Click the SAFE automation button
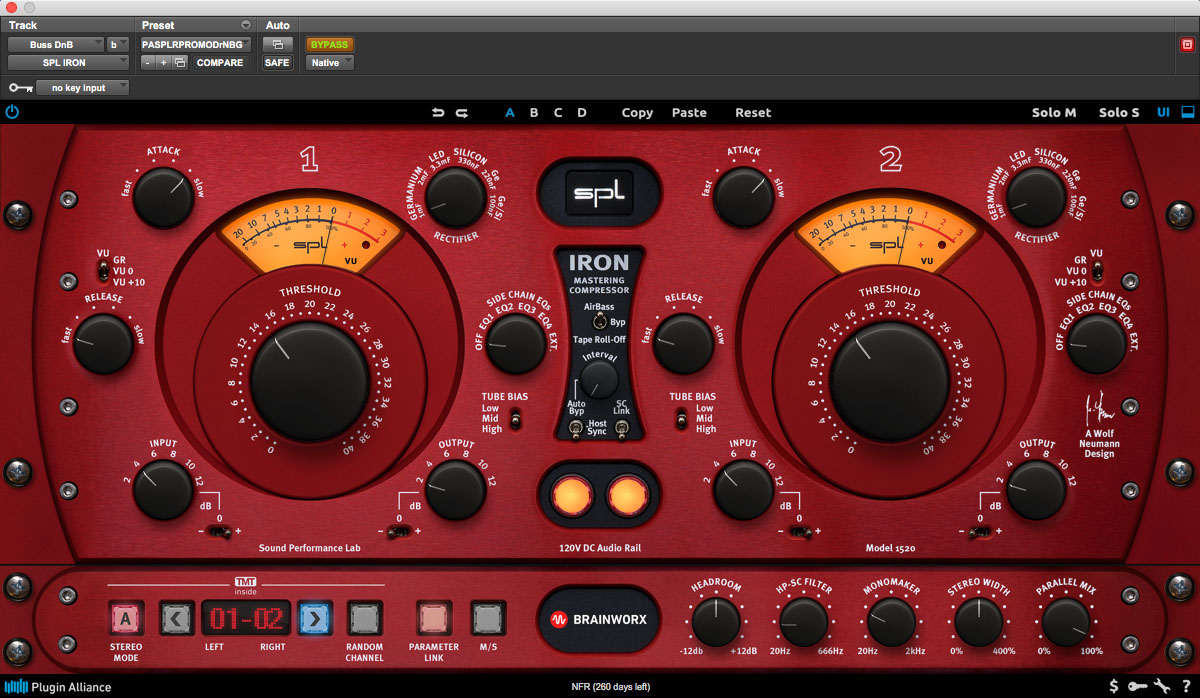 tap(276, 63)
